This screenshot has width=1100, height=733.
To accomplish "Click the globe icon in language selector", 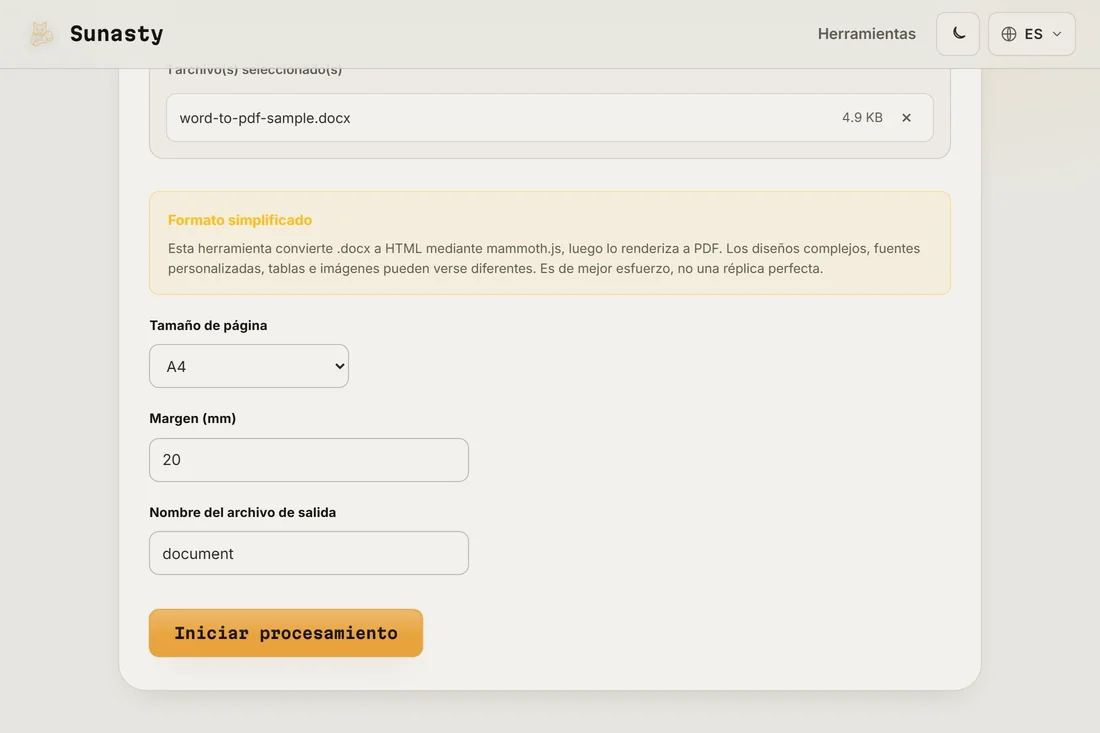I will point(1009,34).
